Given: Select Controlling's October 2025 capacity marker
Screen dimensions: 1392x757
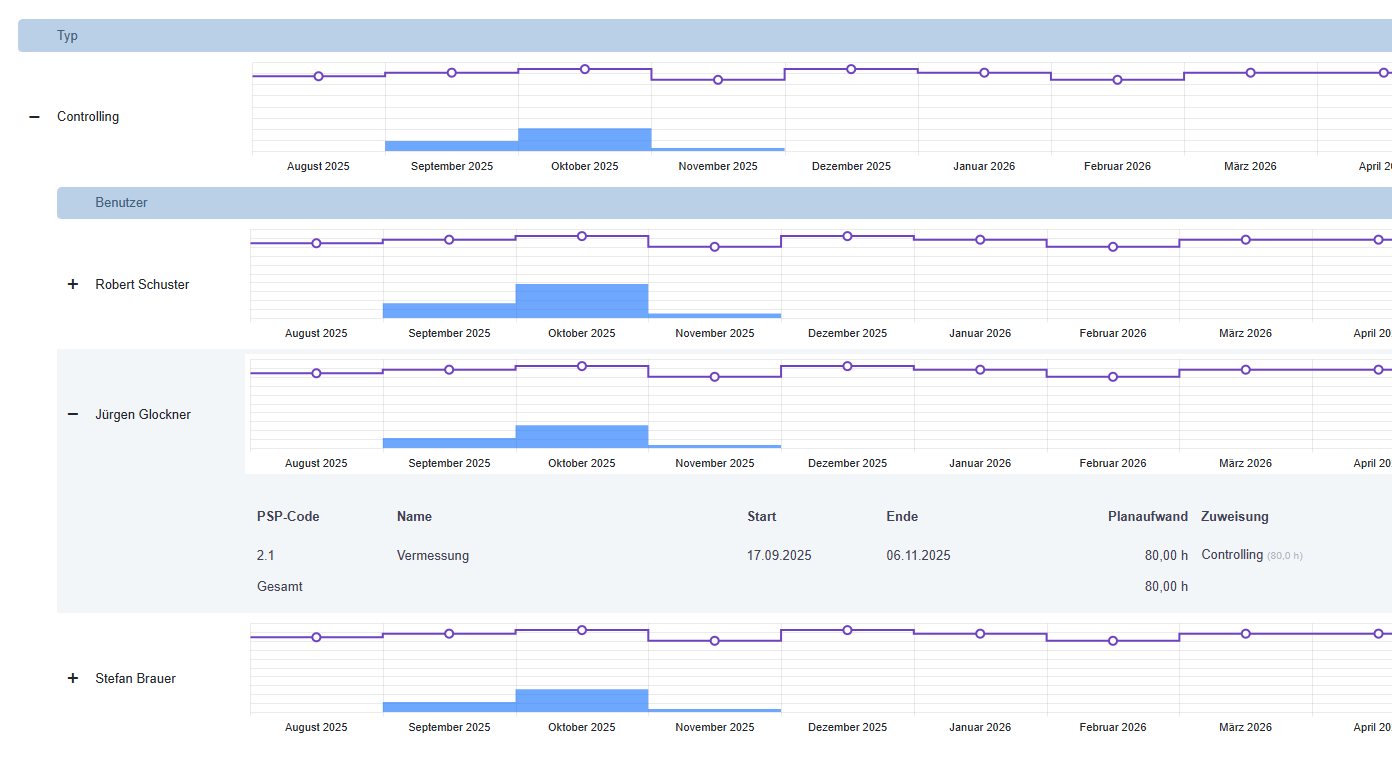Looking at the screenshot, I should point(585,69).
